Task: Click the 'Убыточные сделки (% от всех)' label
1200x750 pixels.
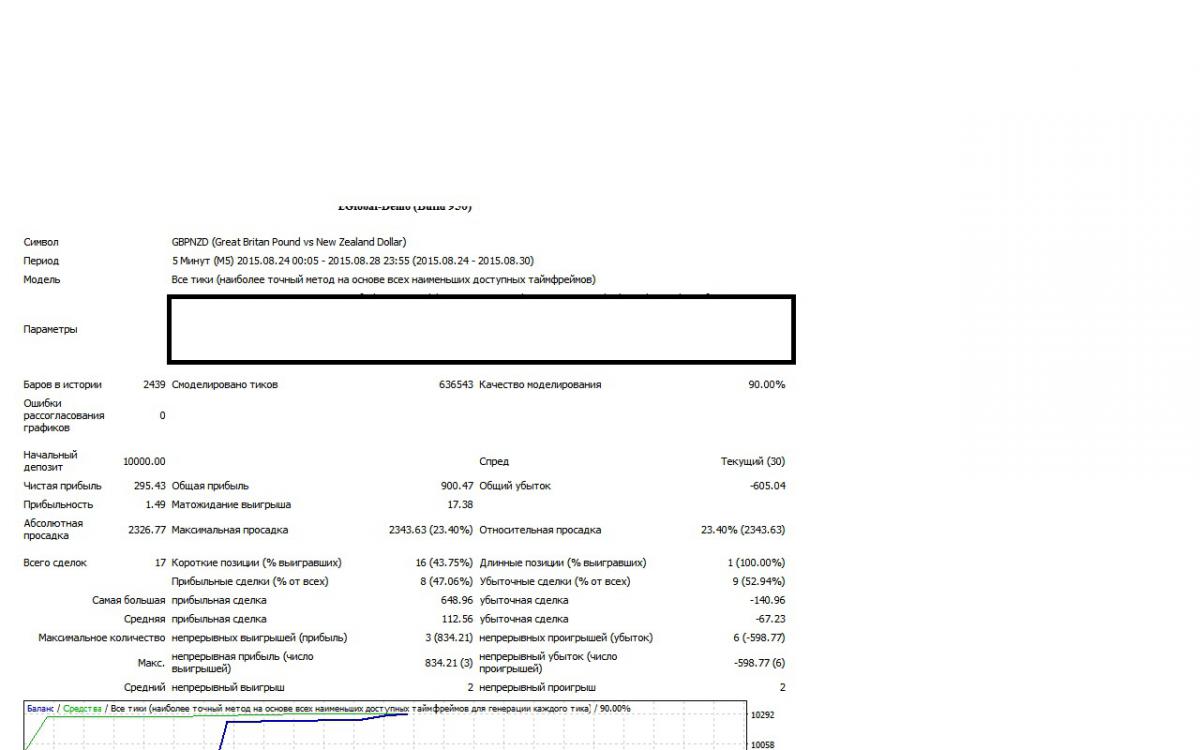Action: 555,582
